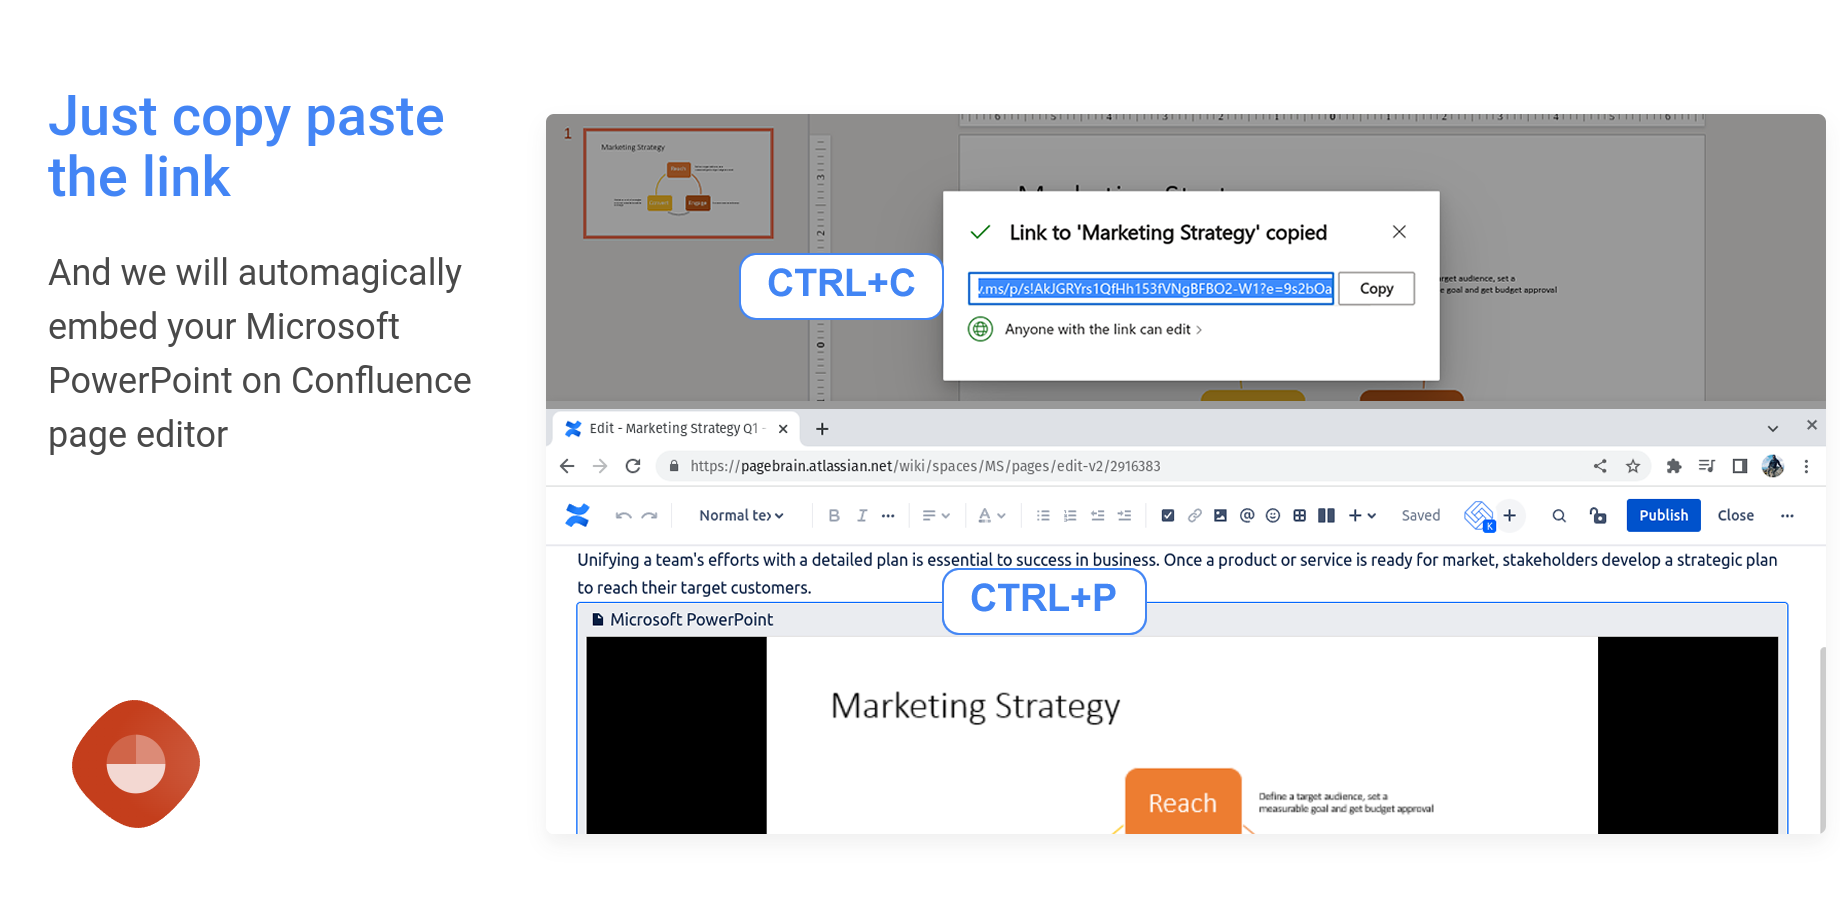Image resolution: width=1840 pixels, height=900 pixels.
Task: Open the browser three-dot menu
Action: tap(1806, 466)
